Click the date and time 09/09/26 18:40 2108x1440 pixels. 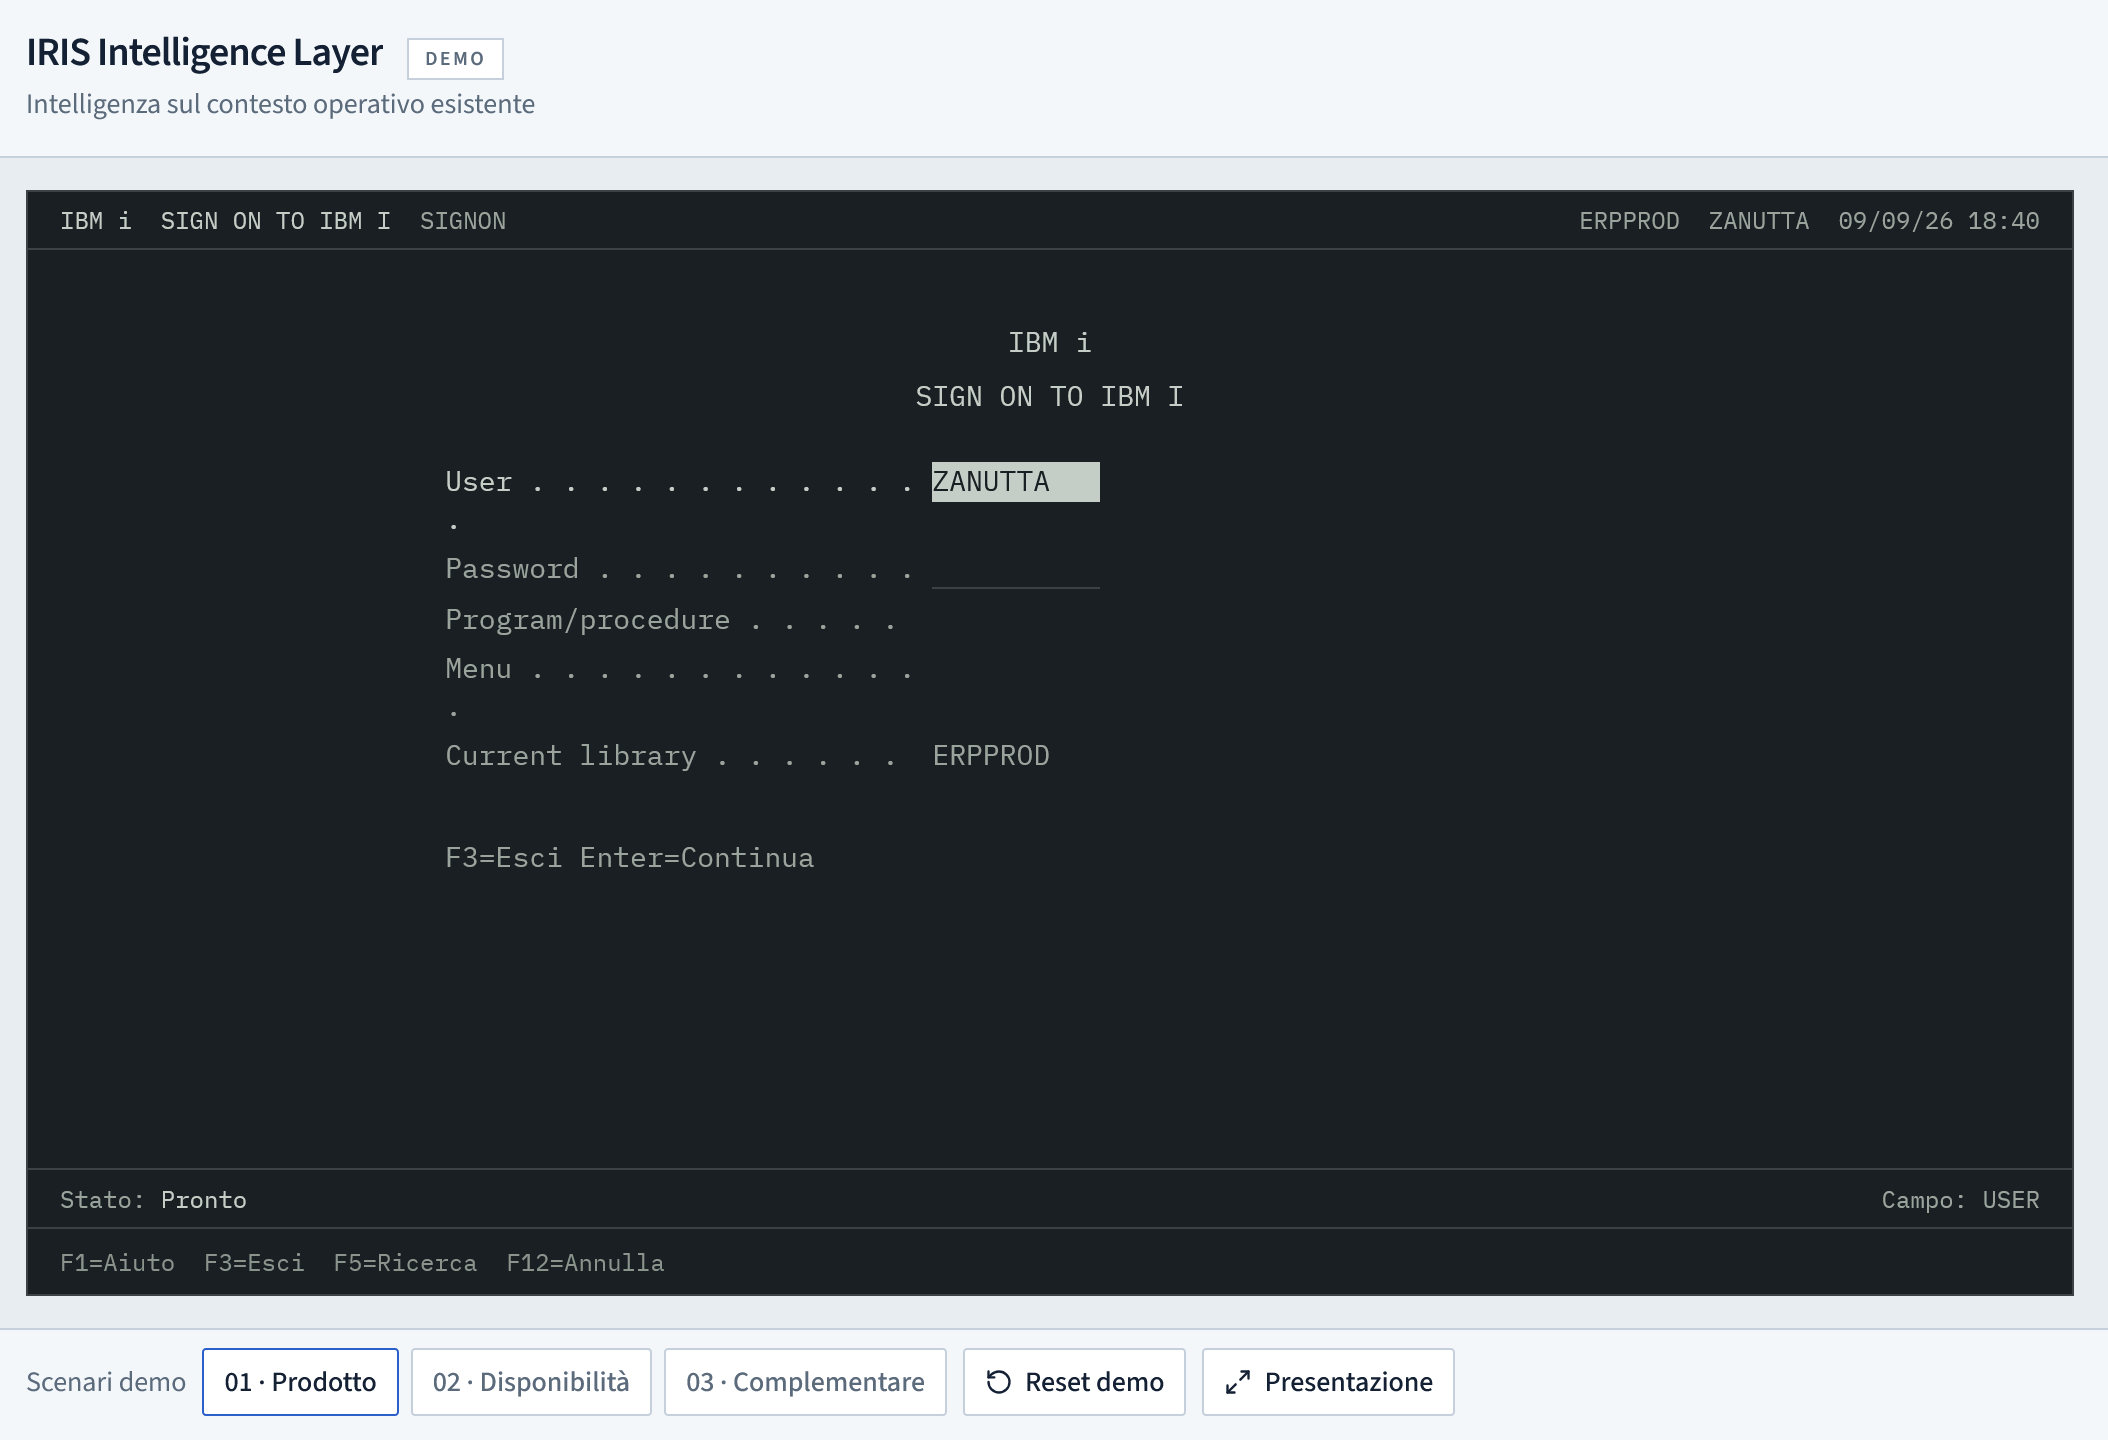tap(1938, 221)
